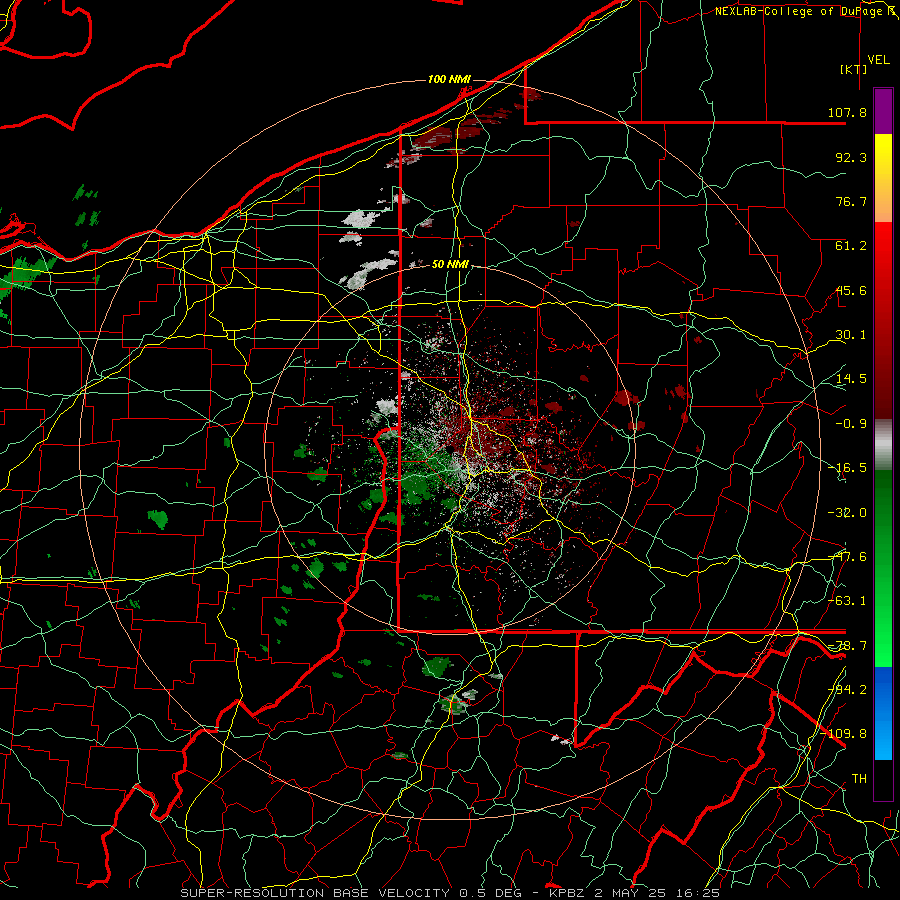
Task: Click the 92.3 legend value
Action: click(851, 157)
